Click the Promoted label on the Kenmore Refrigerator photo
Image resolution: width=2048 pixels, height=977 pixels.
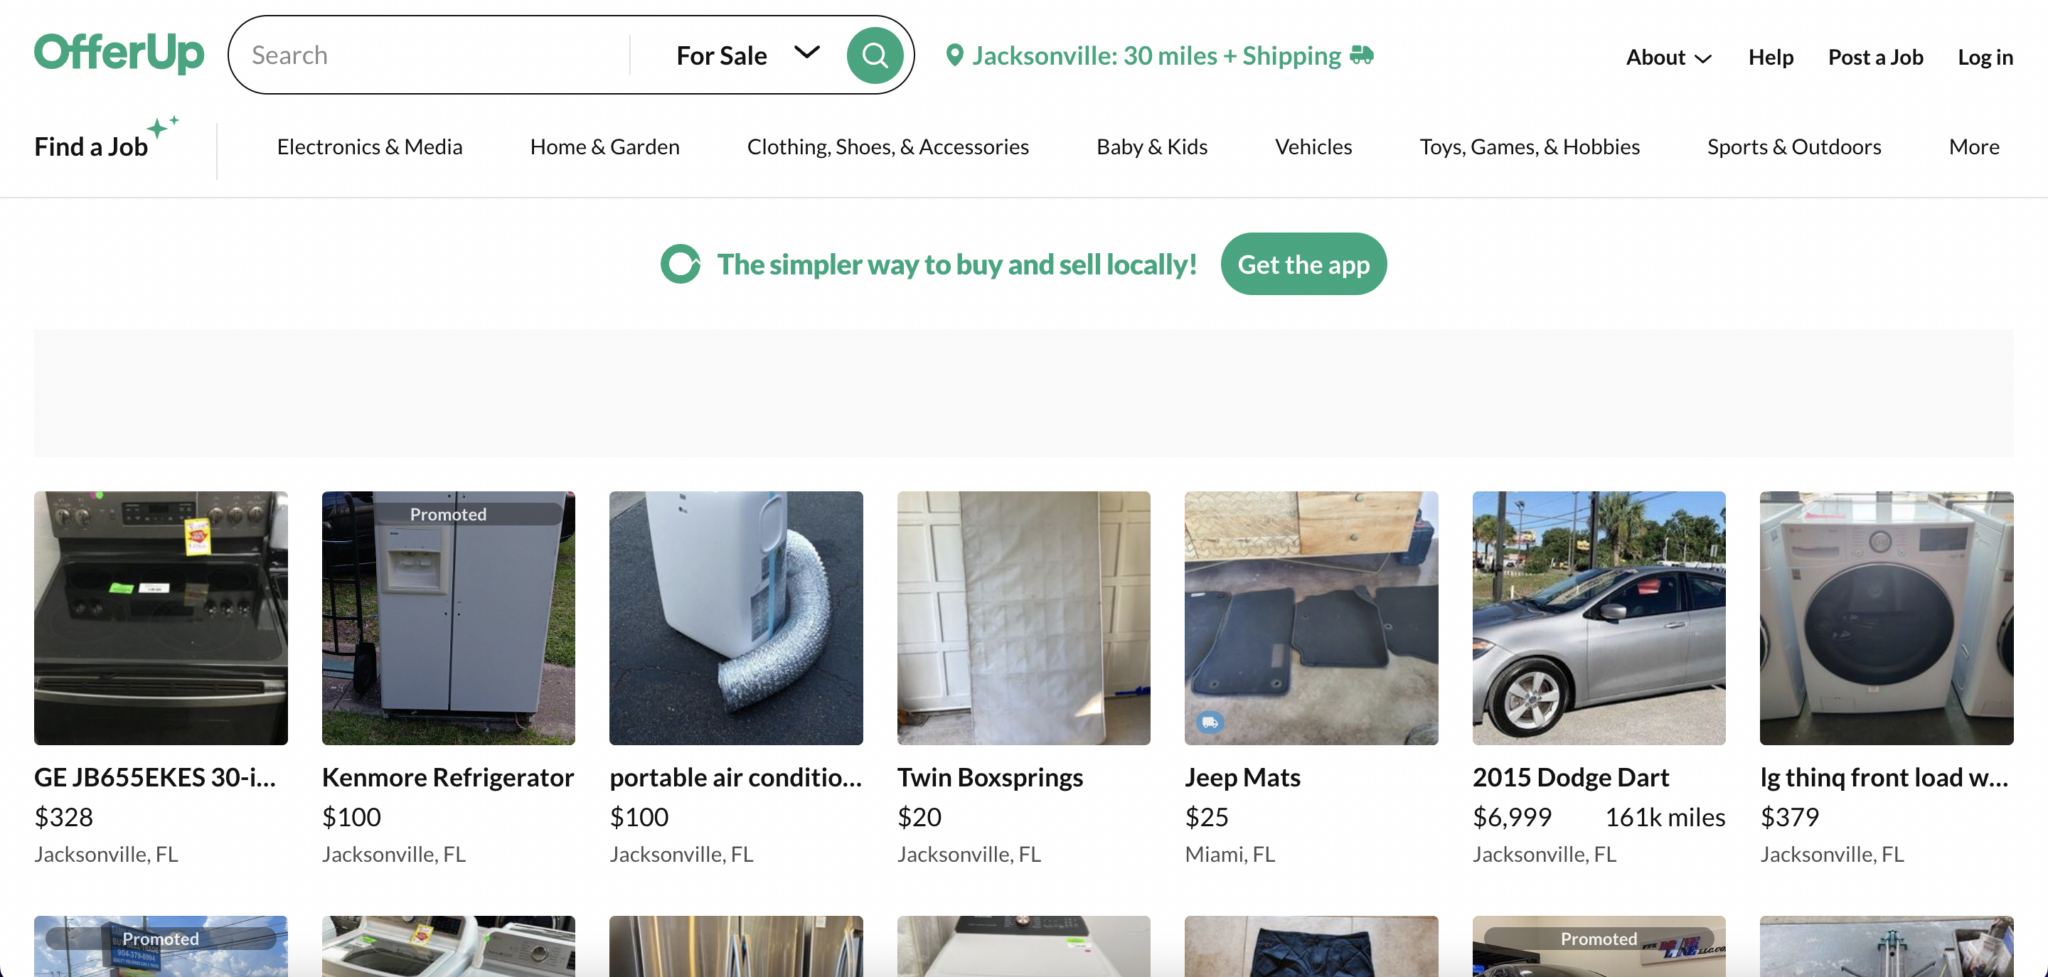pyautogui.click(x=447, y=514)
